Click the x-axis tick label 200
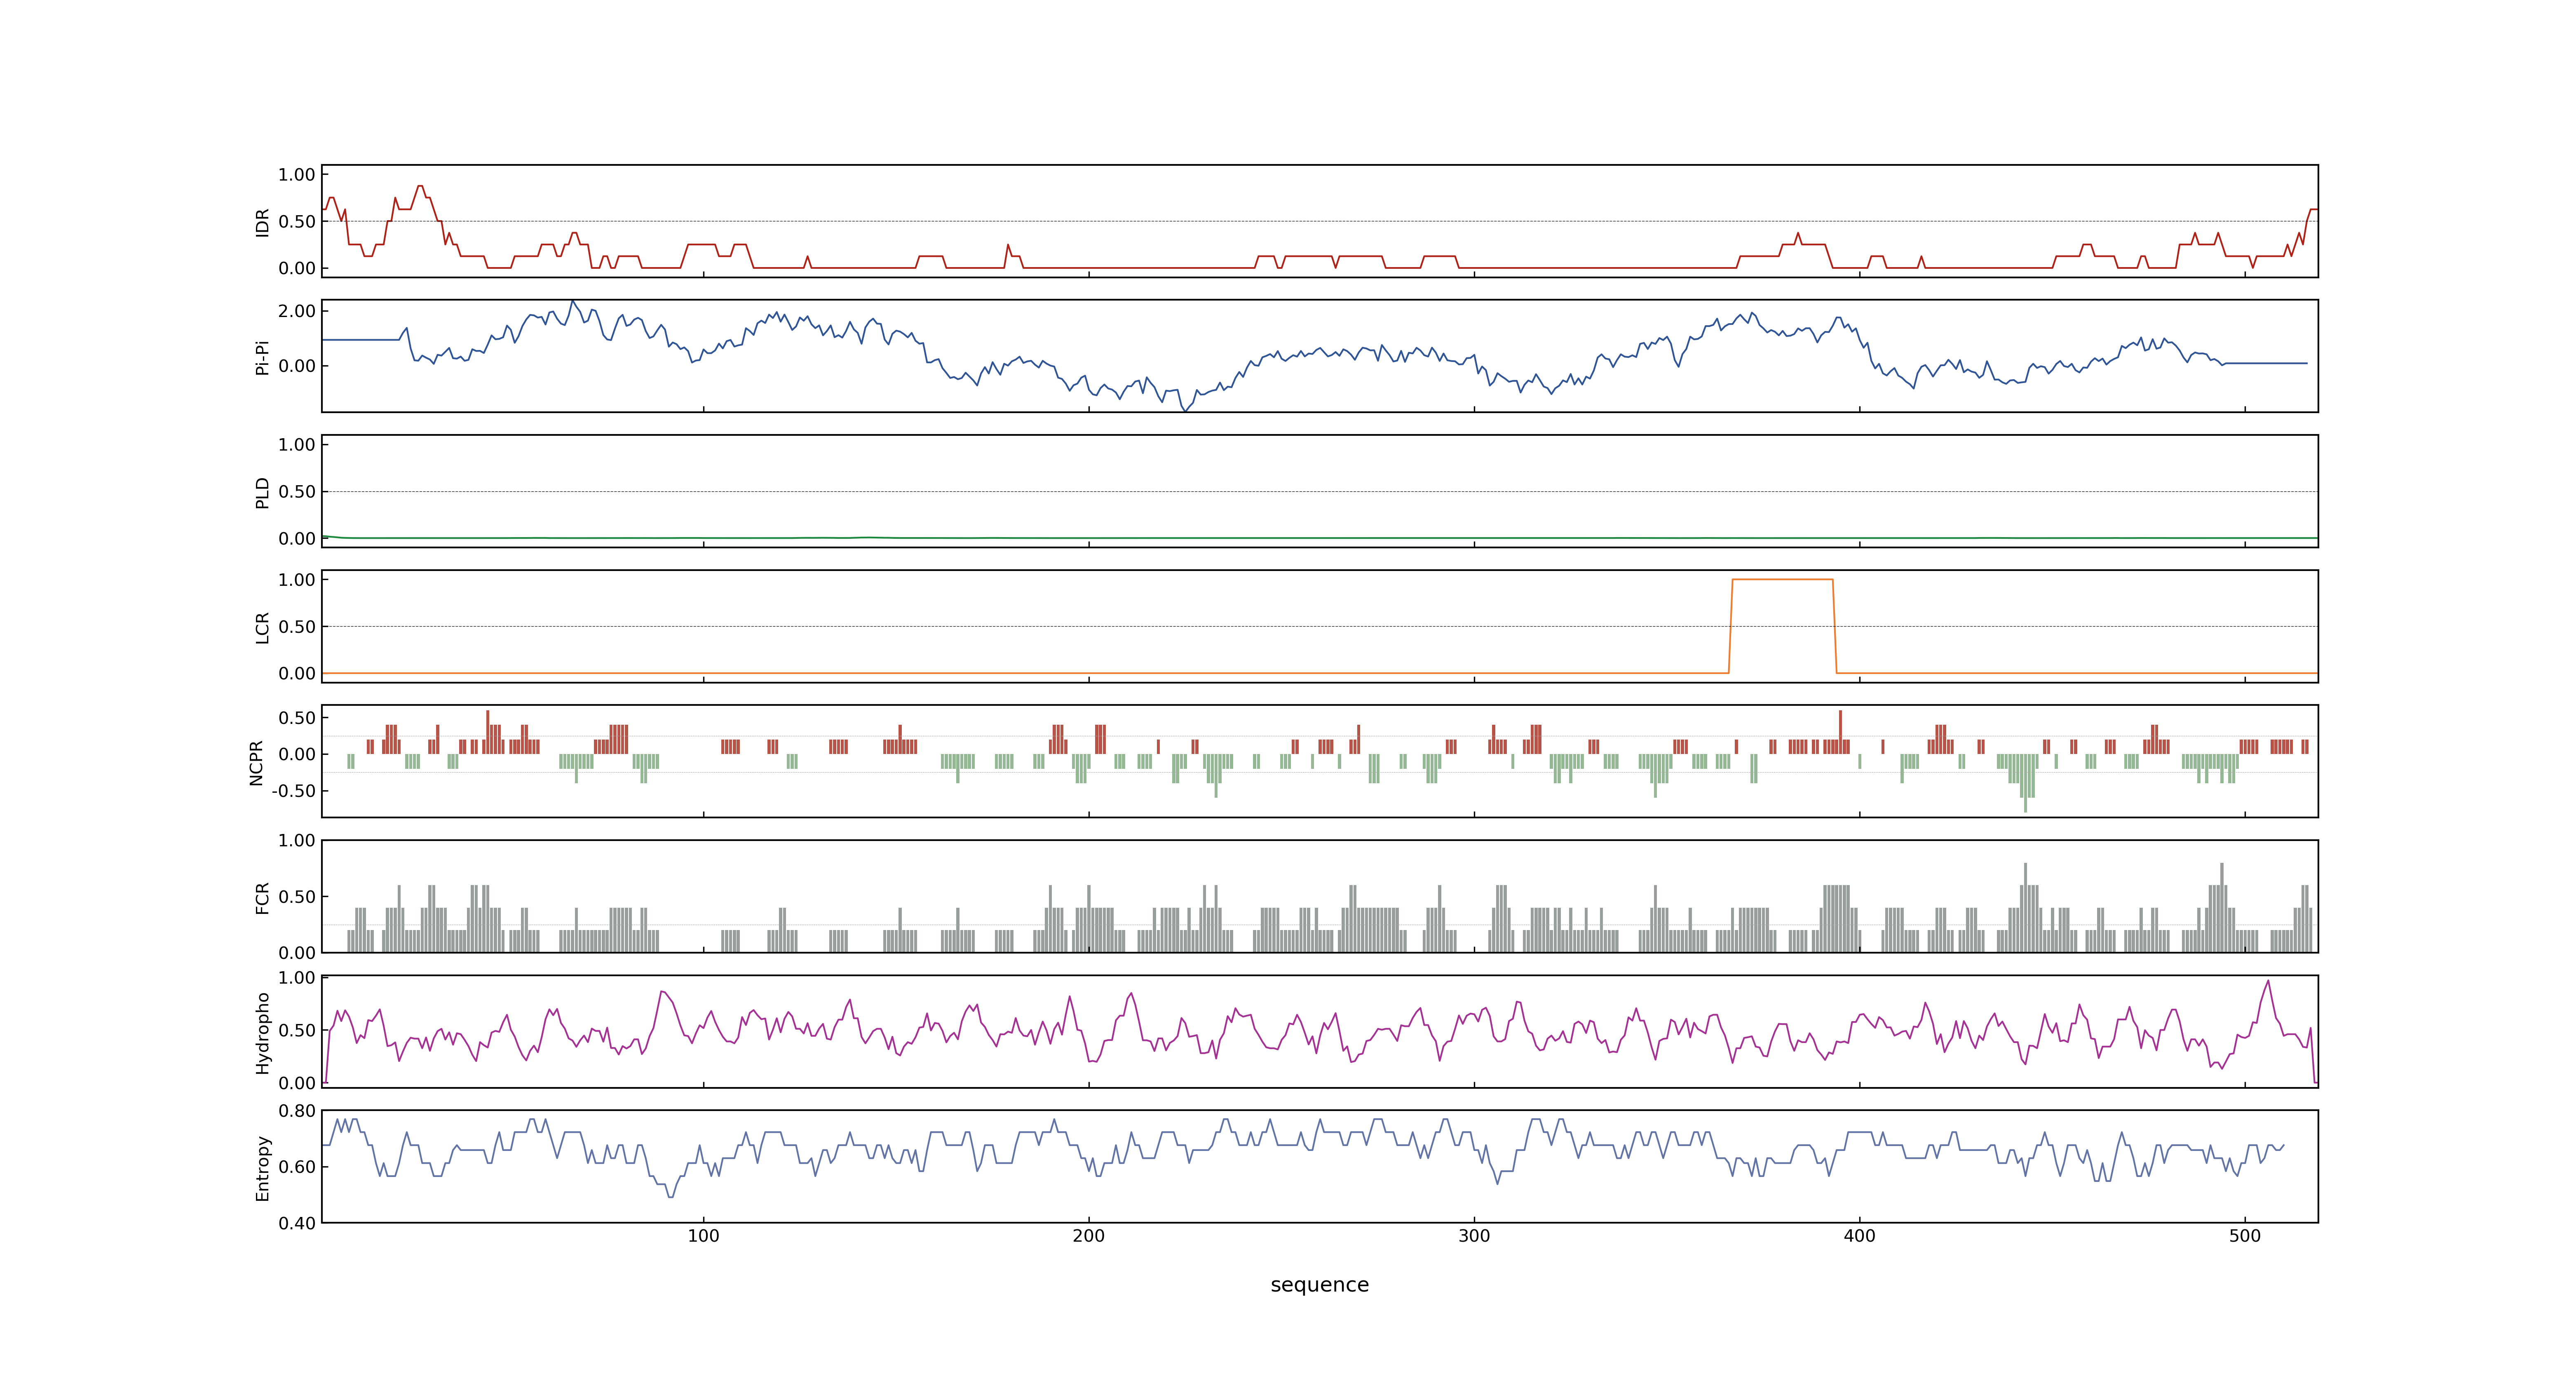This screenshot has height=1374, width=2576. coord(1089,1236)
